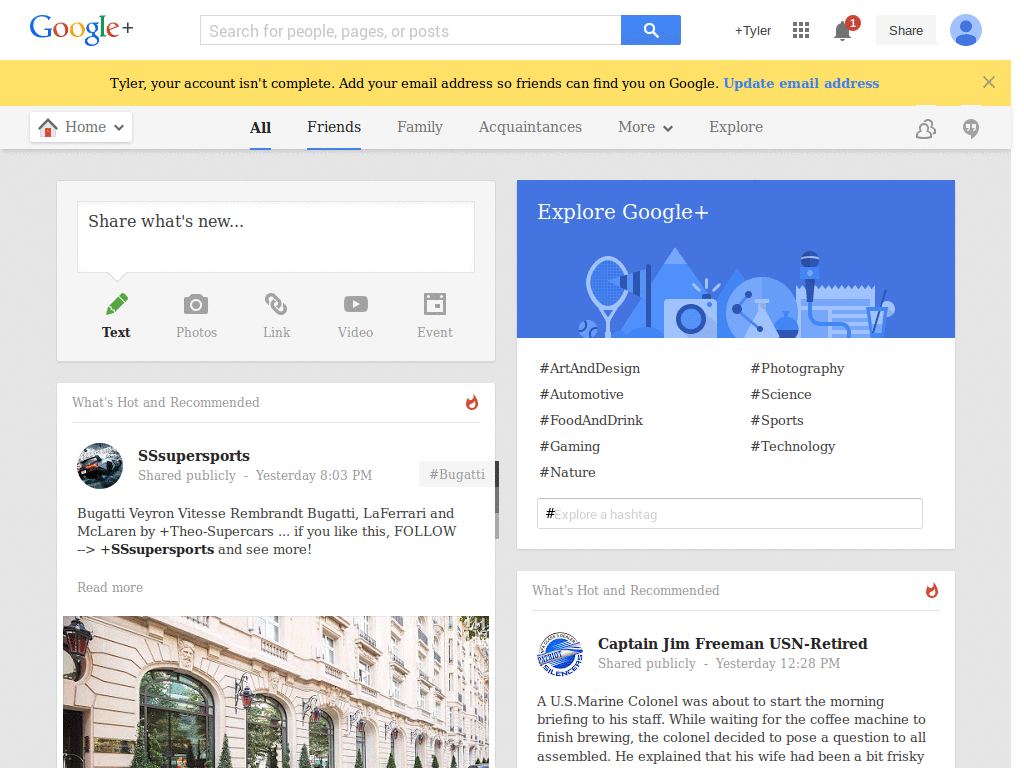Switch to the Friends stream tab
This screenshot has width=1024, height=768.
(x=334, y=127)
